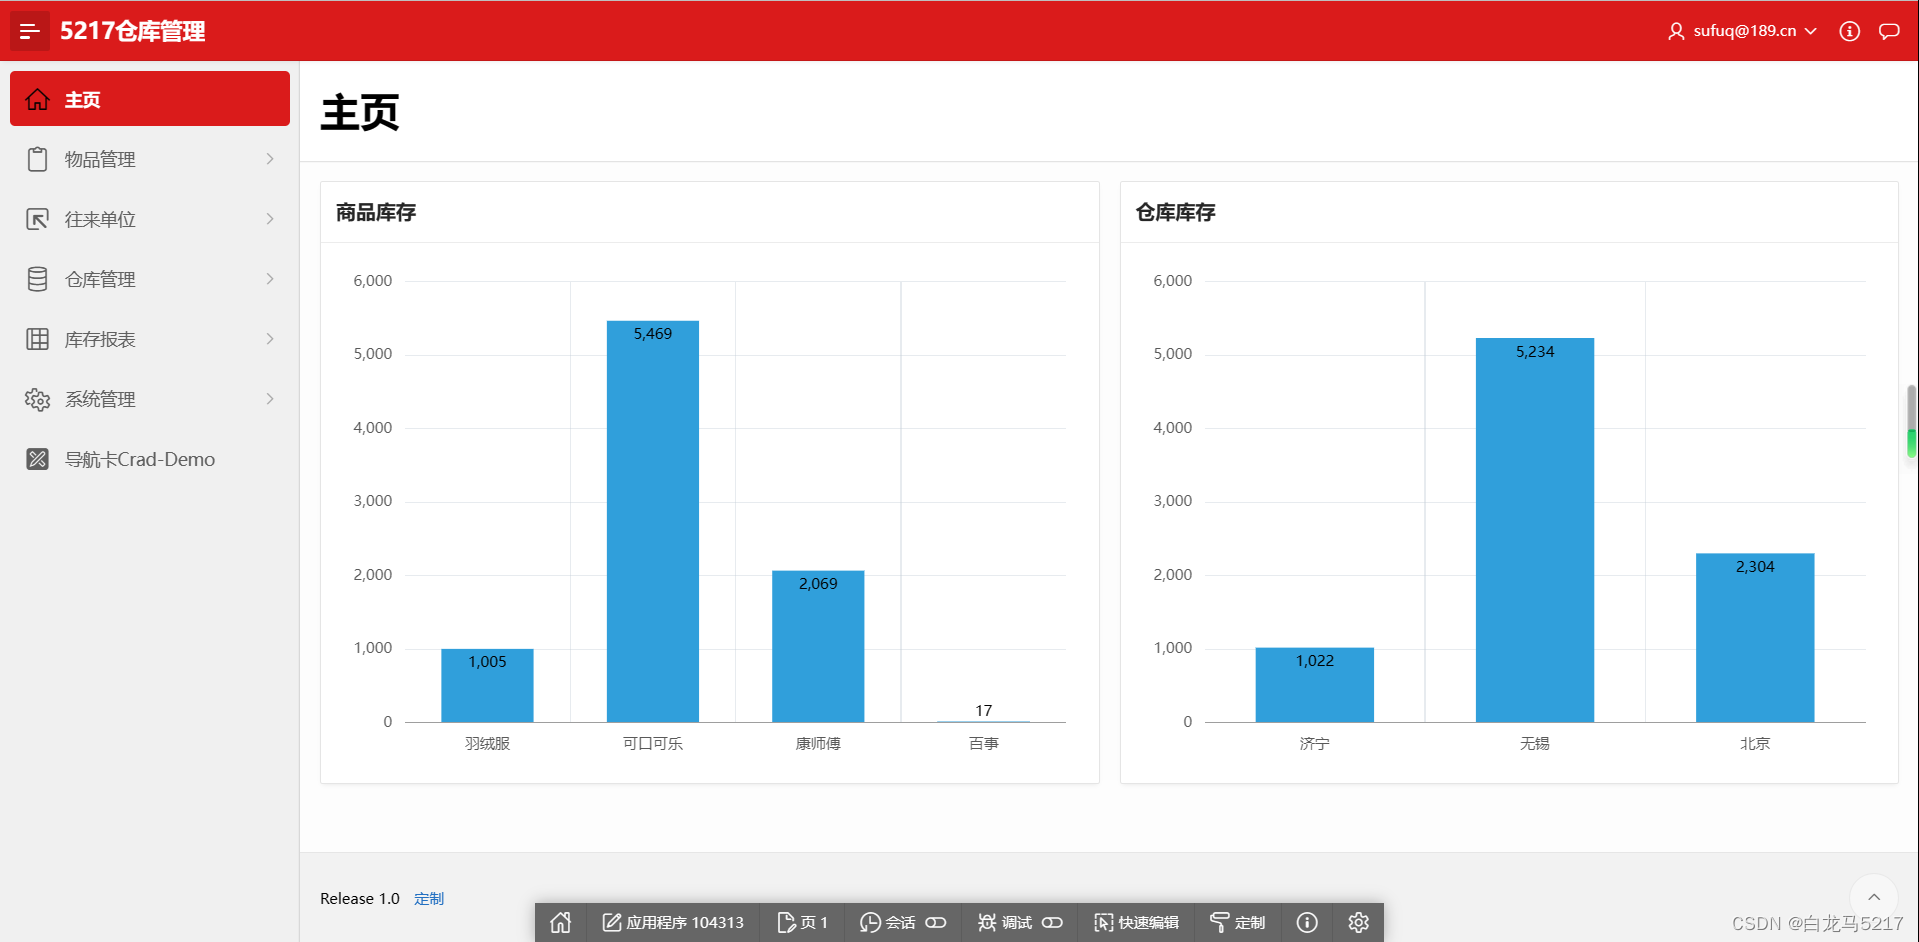Click the 5217仓库管理 app title
Screen dimensions: 1919x942
tap(132, 31)
